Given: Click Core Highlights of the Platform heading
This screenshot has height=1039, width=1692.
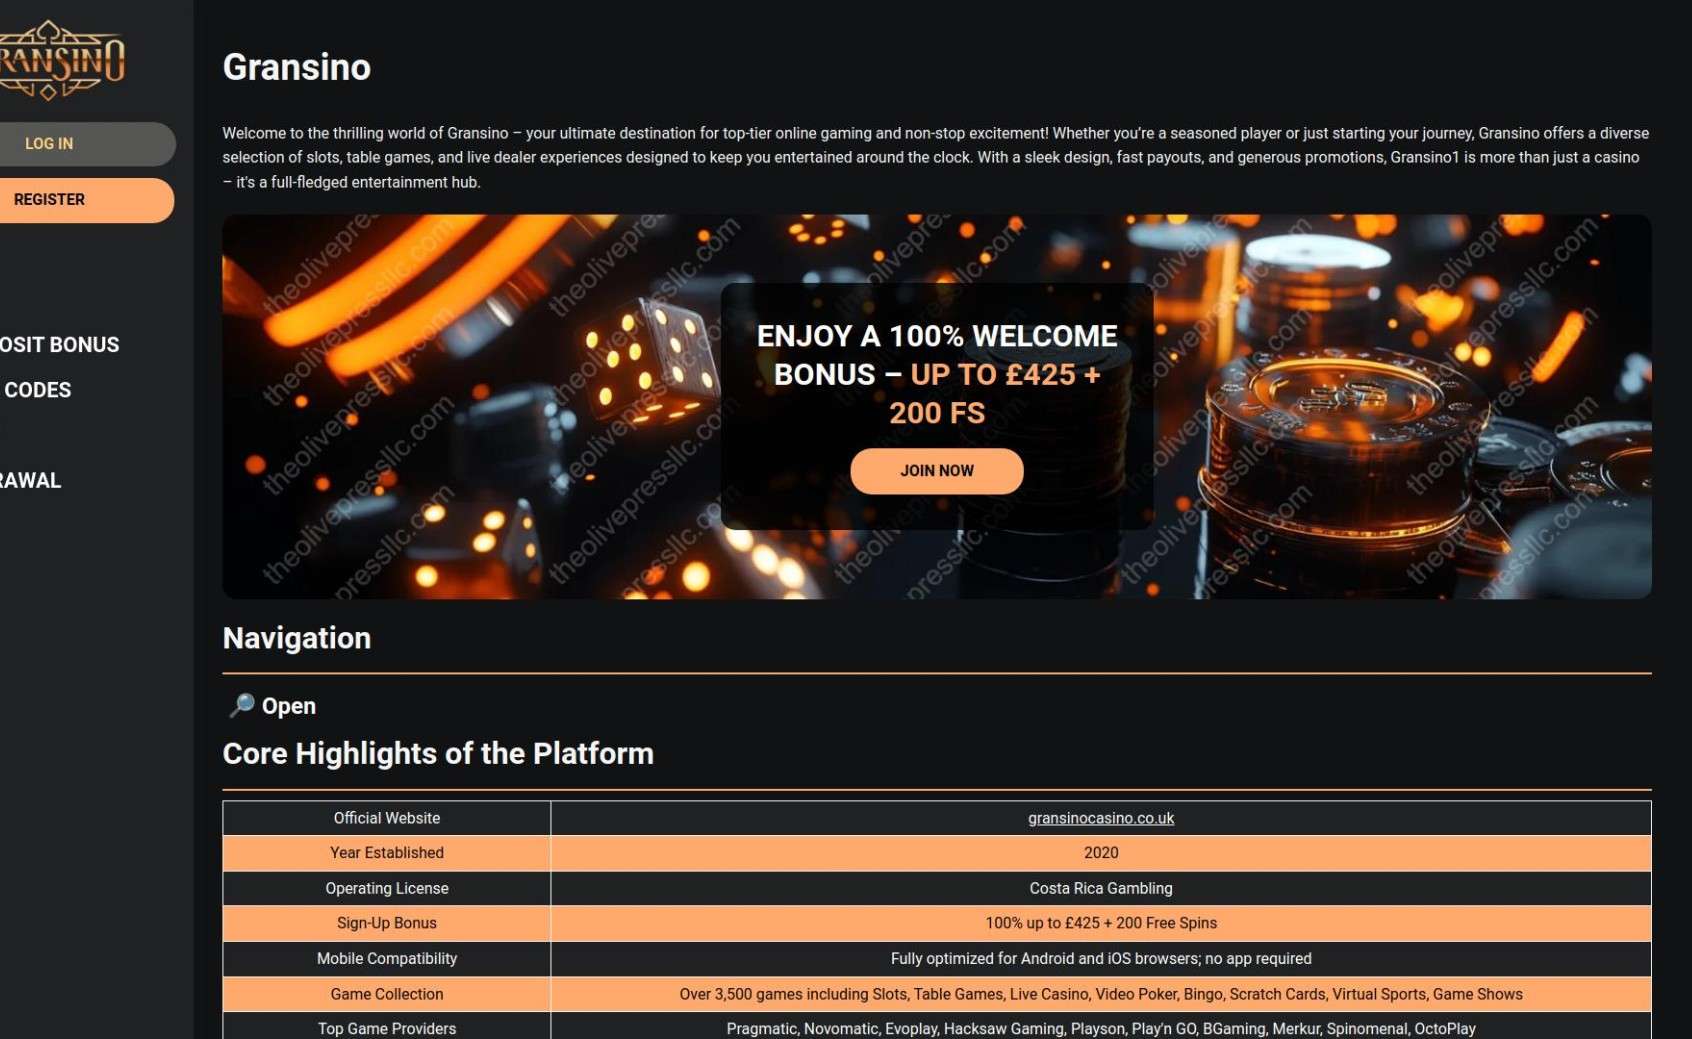Looking at the screenshot, I should click(438, 753).
